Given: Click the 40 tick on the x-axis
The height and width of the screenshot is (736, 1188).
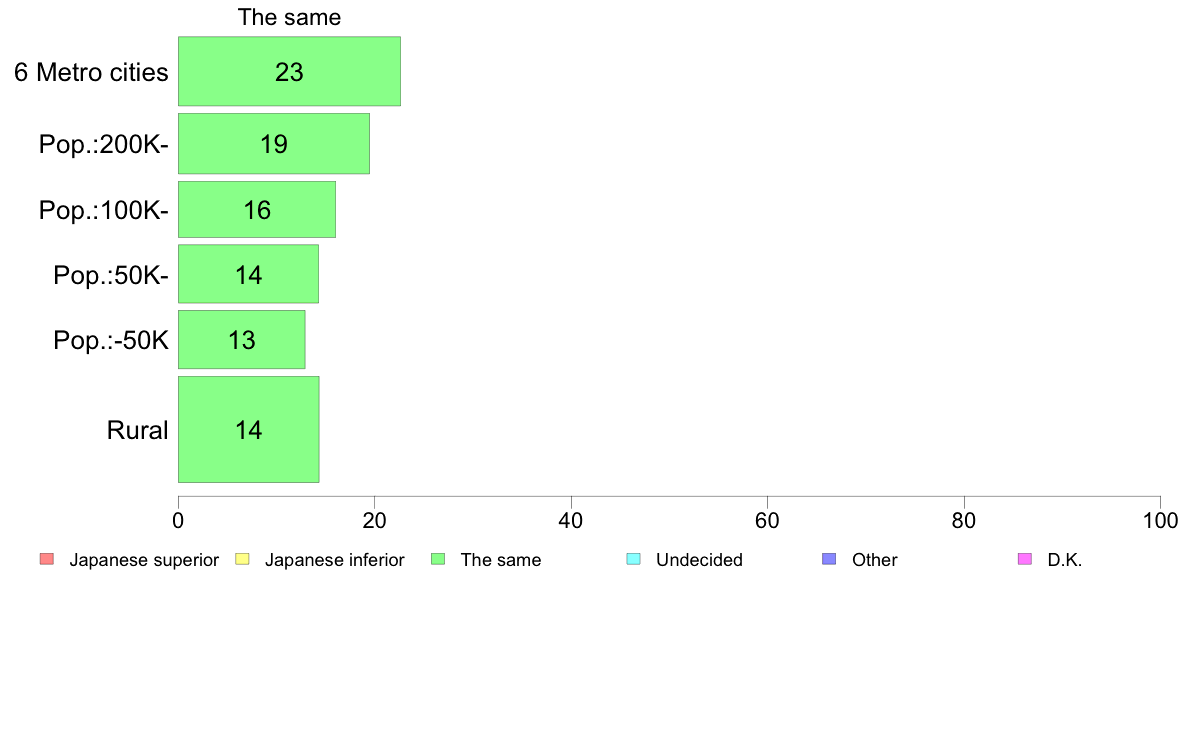Looking at the screenshot, I should [571, 521].
